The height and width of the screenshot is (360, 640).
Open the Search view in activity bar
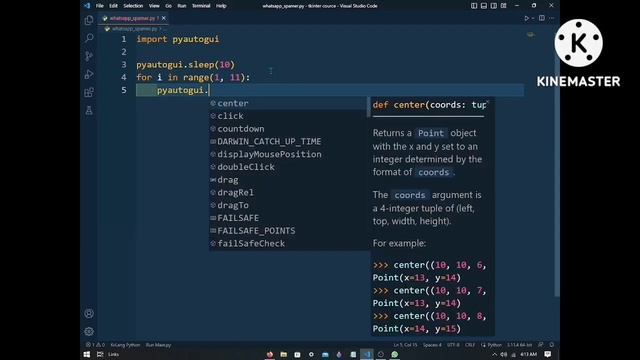89,38
